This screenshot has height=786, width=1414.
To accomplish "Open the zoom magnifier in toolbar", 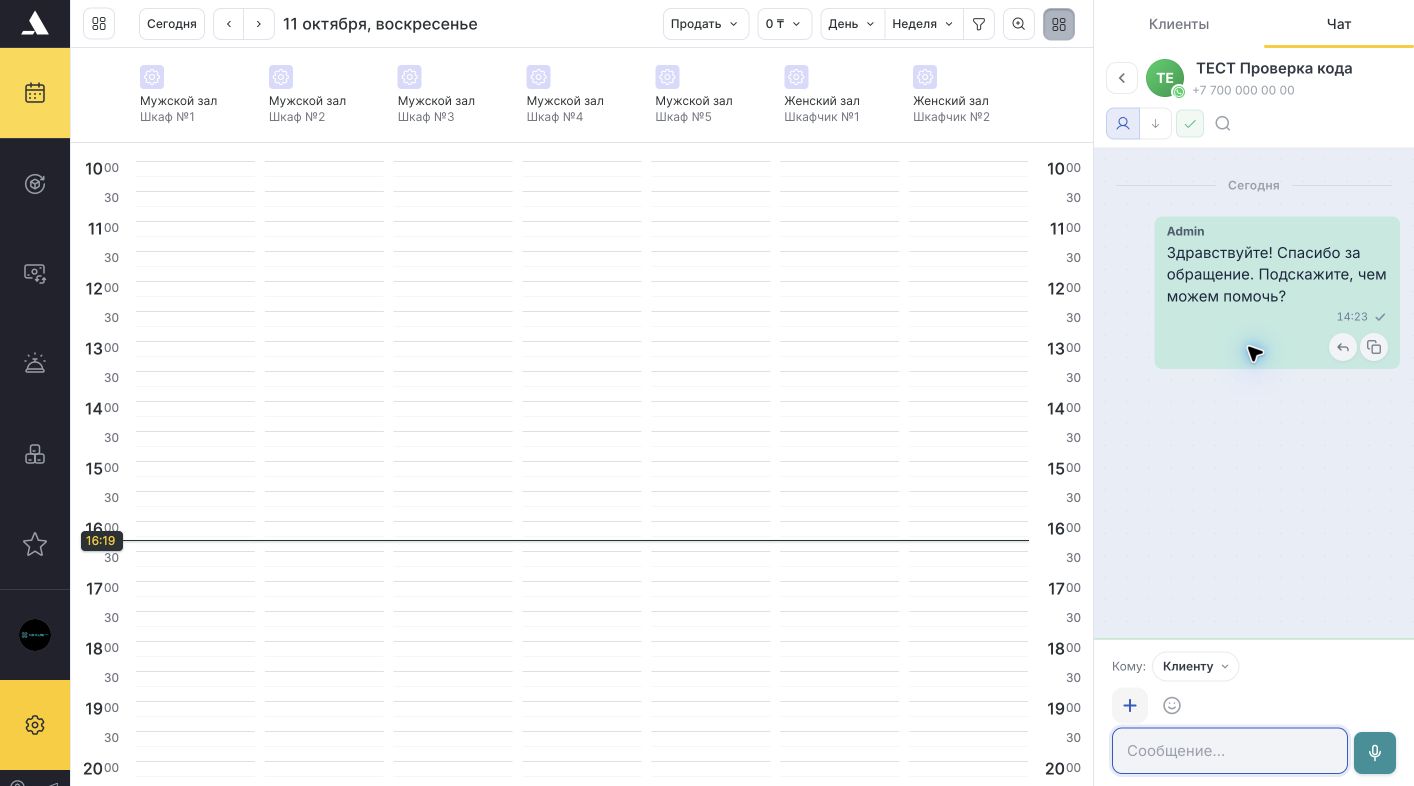I will tap(1019, 24).
